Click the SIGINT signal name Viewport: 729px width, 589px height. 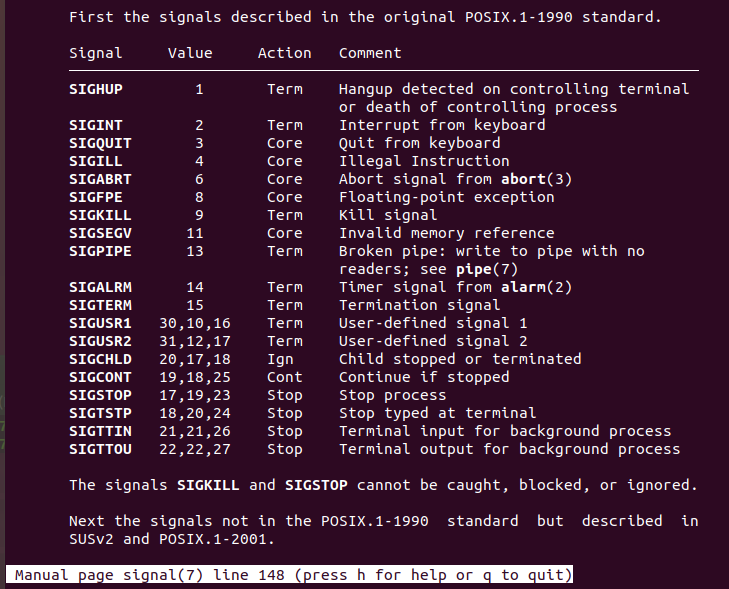coord(96,125)
